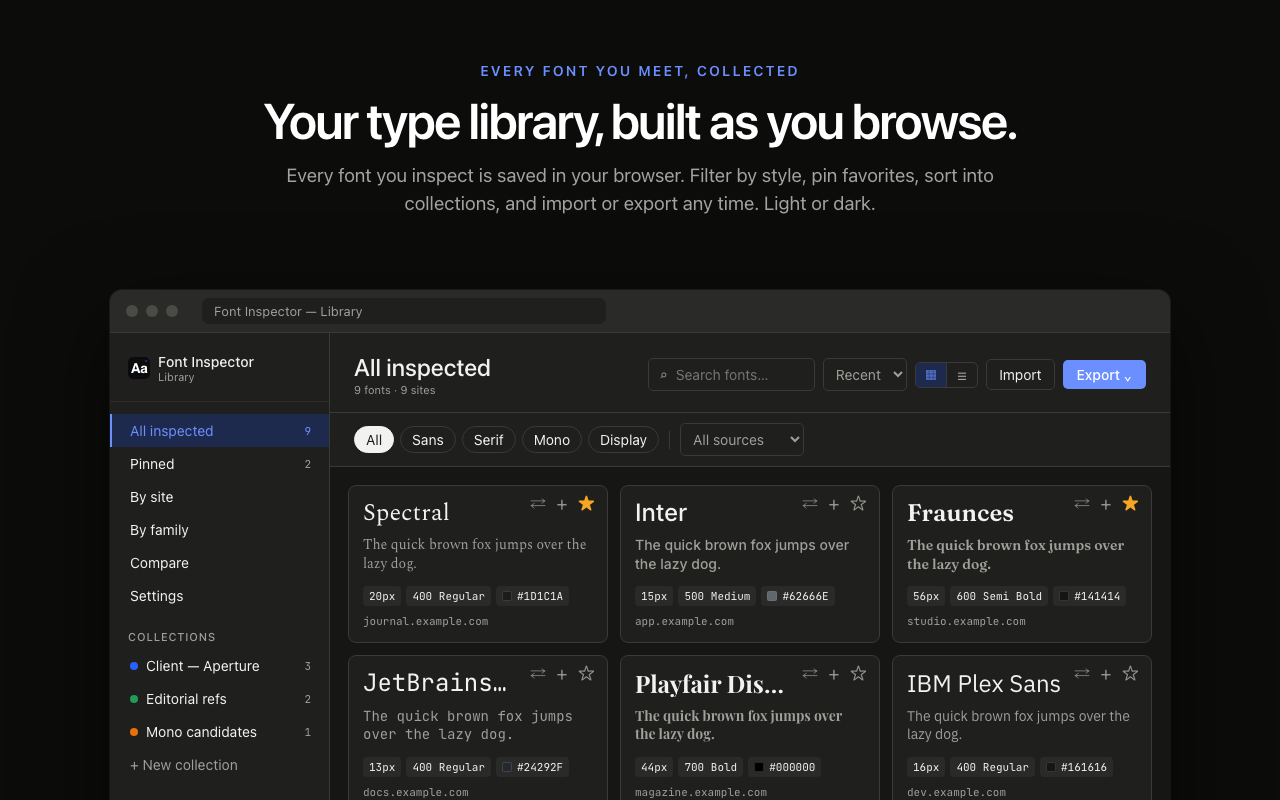Click the plus icon on IBM Plex Sans card

point(1106,674)
